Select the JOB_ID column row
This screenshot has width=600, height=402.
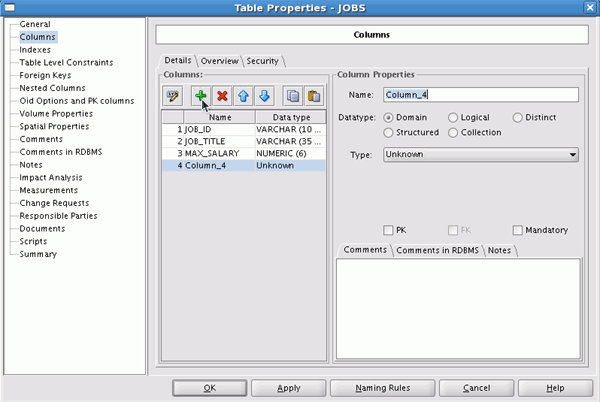tap(244, 130)
